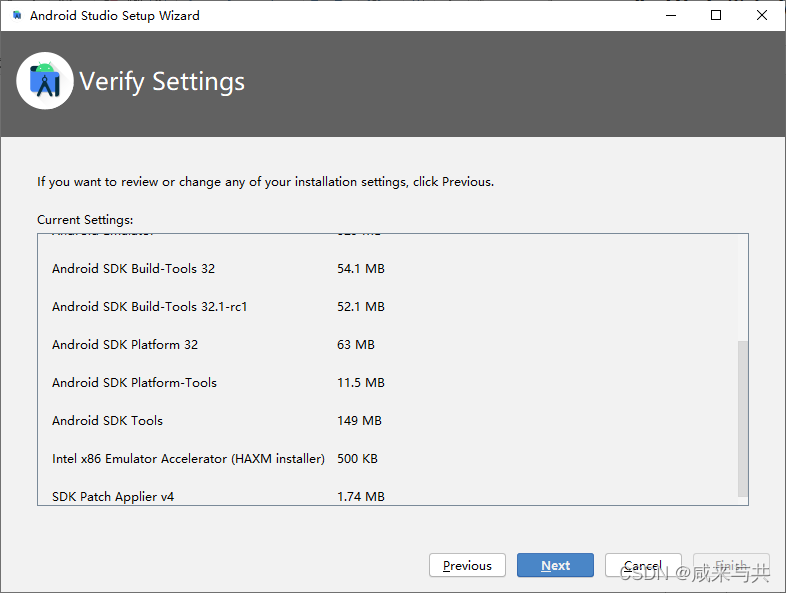Click the settings list vertical scrollbar thumb
Viewport: 786px width, 593px height.
pyautogui.click(x=742, y=419)
